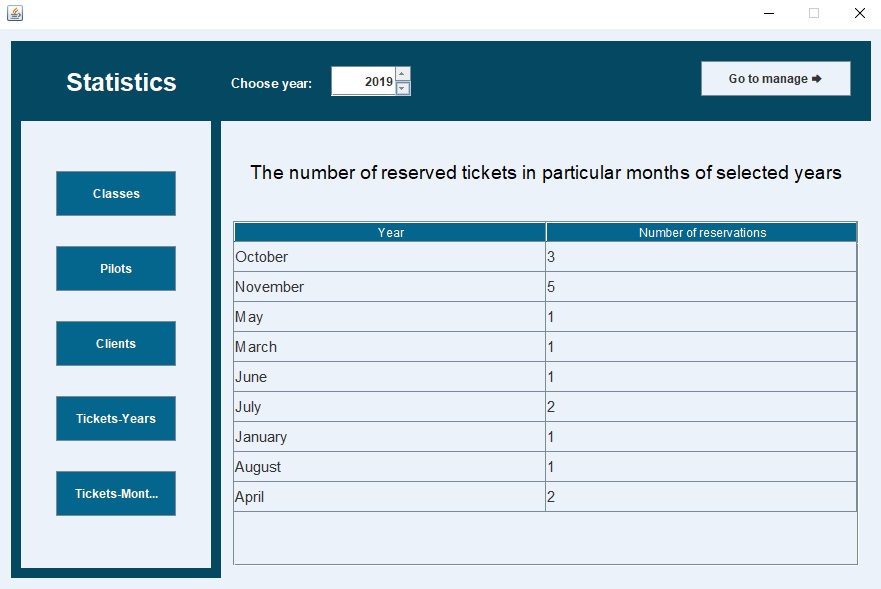Open the Go to manage screen
The height and width of the screenshot is (589, 881).
(775, 79)
